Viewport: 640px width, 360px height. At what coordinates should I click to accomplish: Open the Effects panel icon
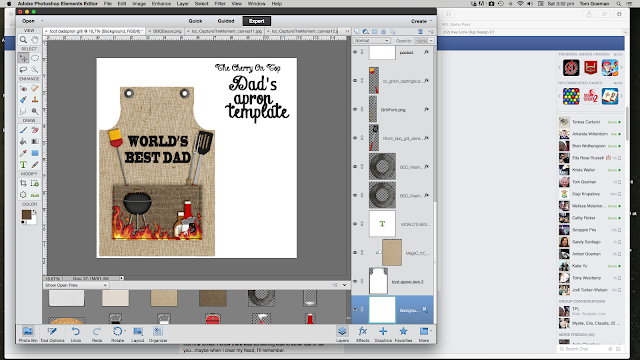pos(362,333)
